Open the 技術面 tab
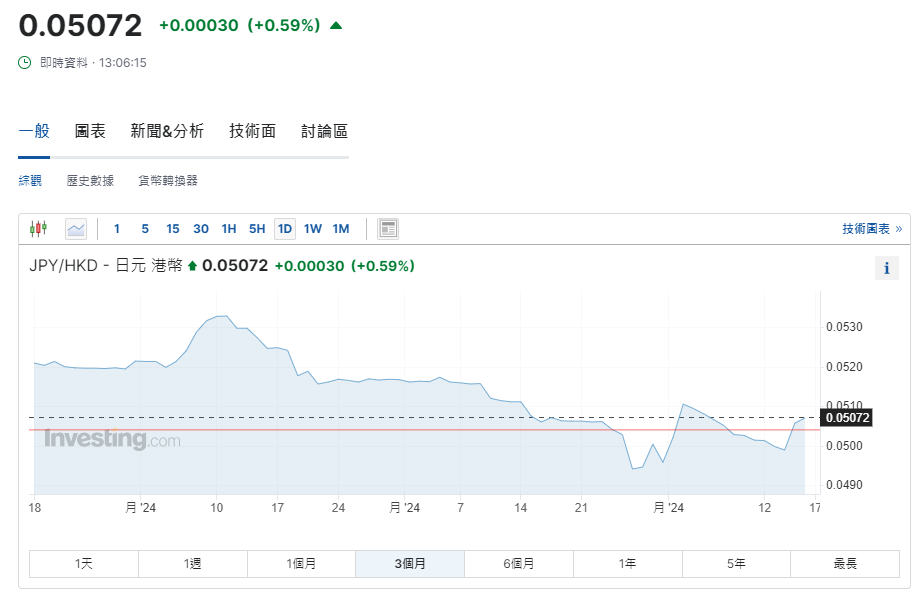Screen dimensions: 923x612 [251, 131]
